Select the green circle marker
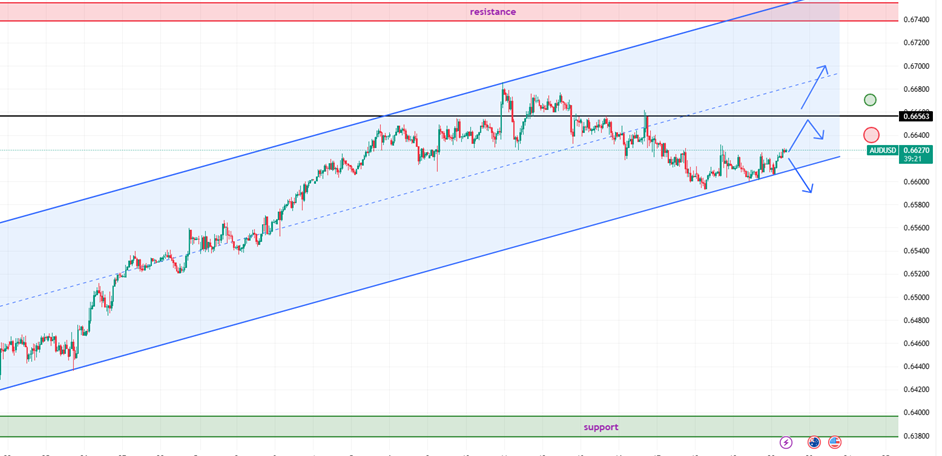Image resolution: width=942 pixels, height=456 pixels. [870, 100]
